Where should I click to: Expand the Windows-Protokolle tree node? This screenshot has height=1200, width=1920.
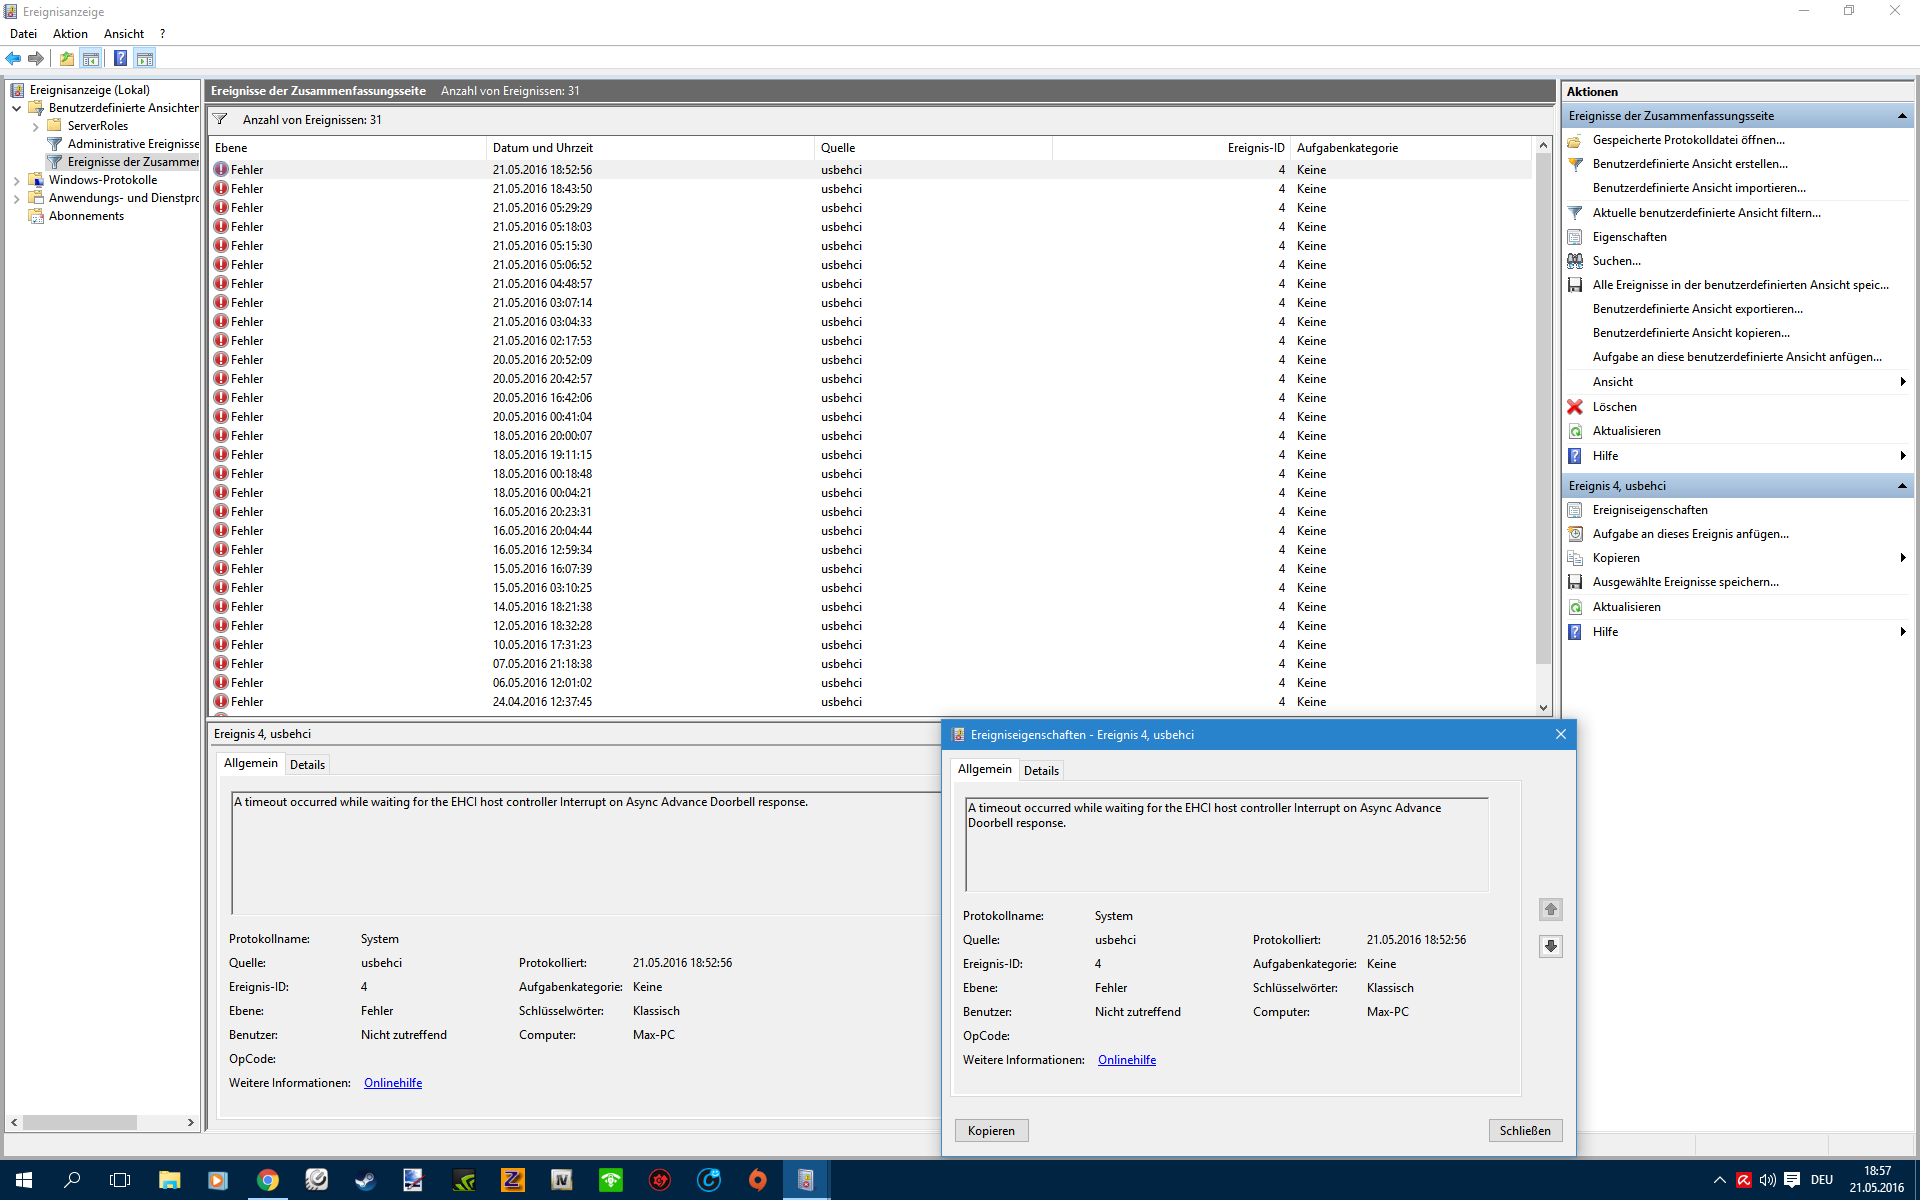click(x=17, y=181)
